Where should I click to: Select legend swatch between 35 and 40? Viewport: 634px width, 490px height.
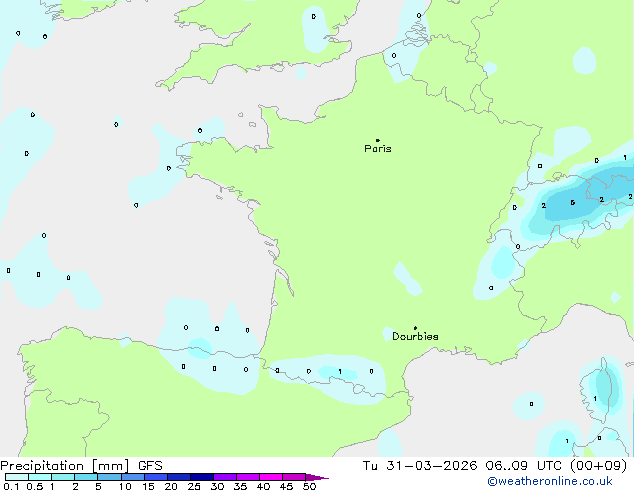pyautogui.click(x=248, y=477)
